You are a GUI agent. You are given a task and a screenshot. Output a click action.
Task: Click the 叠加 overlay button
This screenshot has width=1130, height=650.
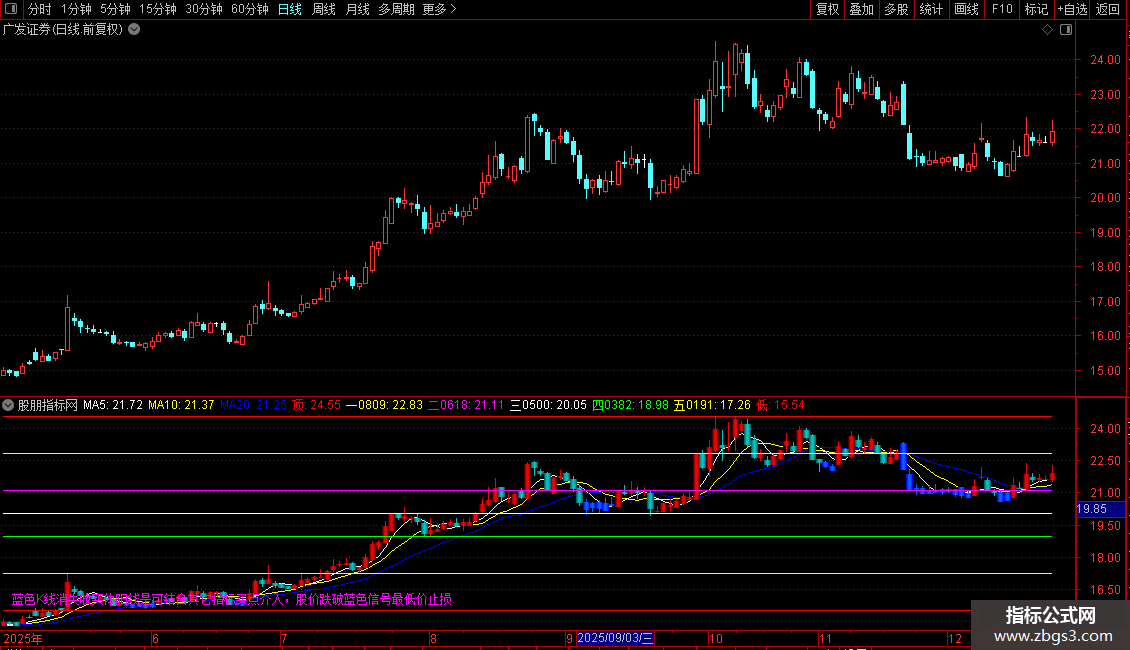(x=861, y=9)
